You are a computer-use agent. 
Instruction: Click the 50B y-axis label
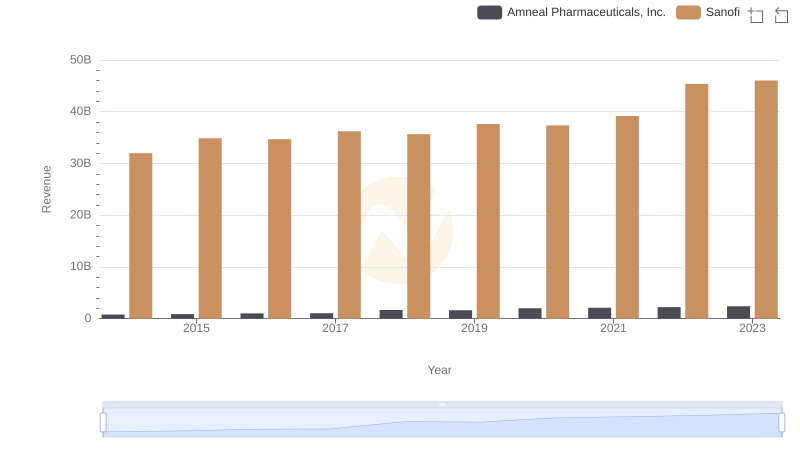[81, 60]
